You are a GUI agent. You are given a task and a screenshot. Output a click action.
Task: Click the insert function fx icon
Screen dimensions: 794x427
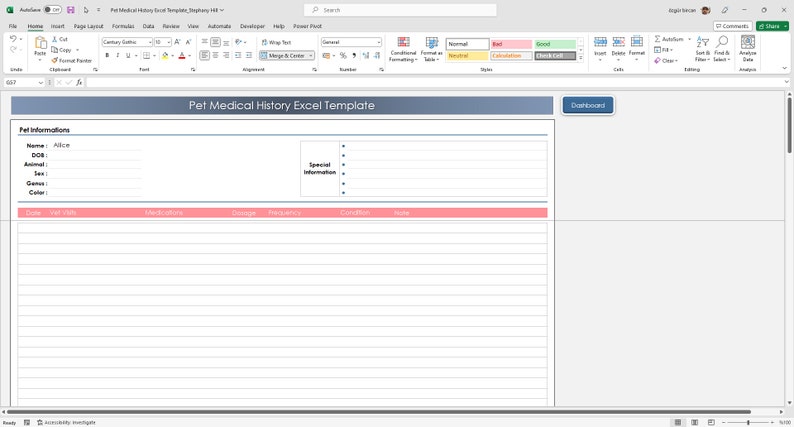pos(79,82)
